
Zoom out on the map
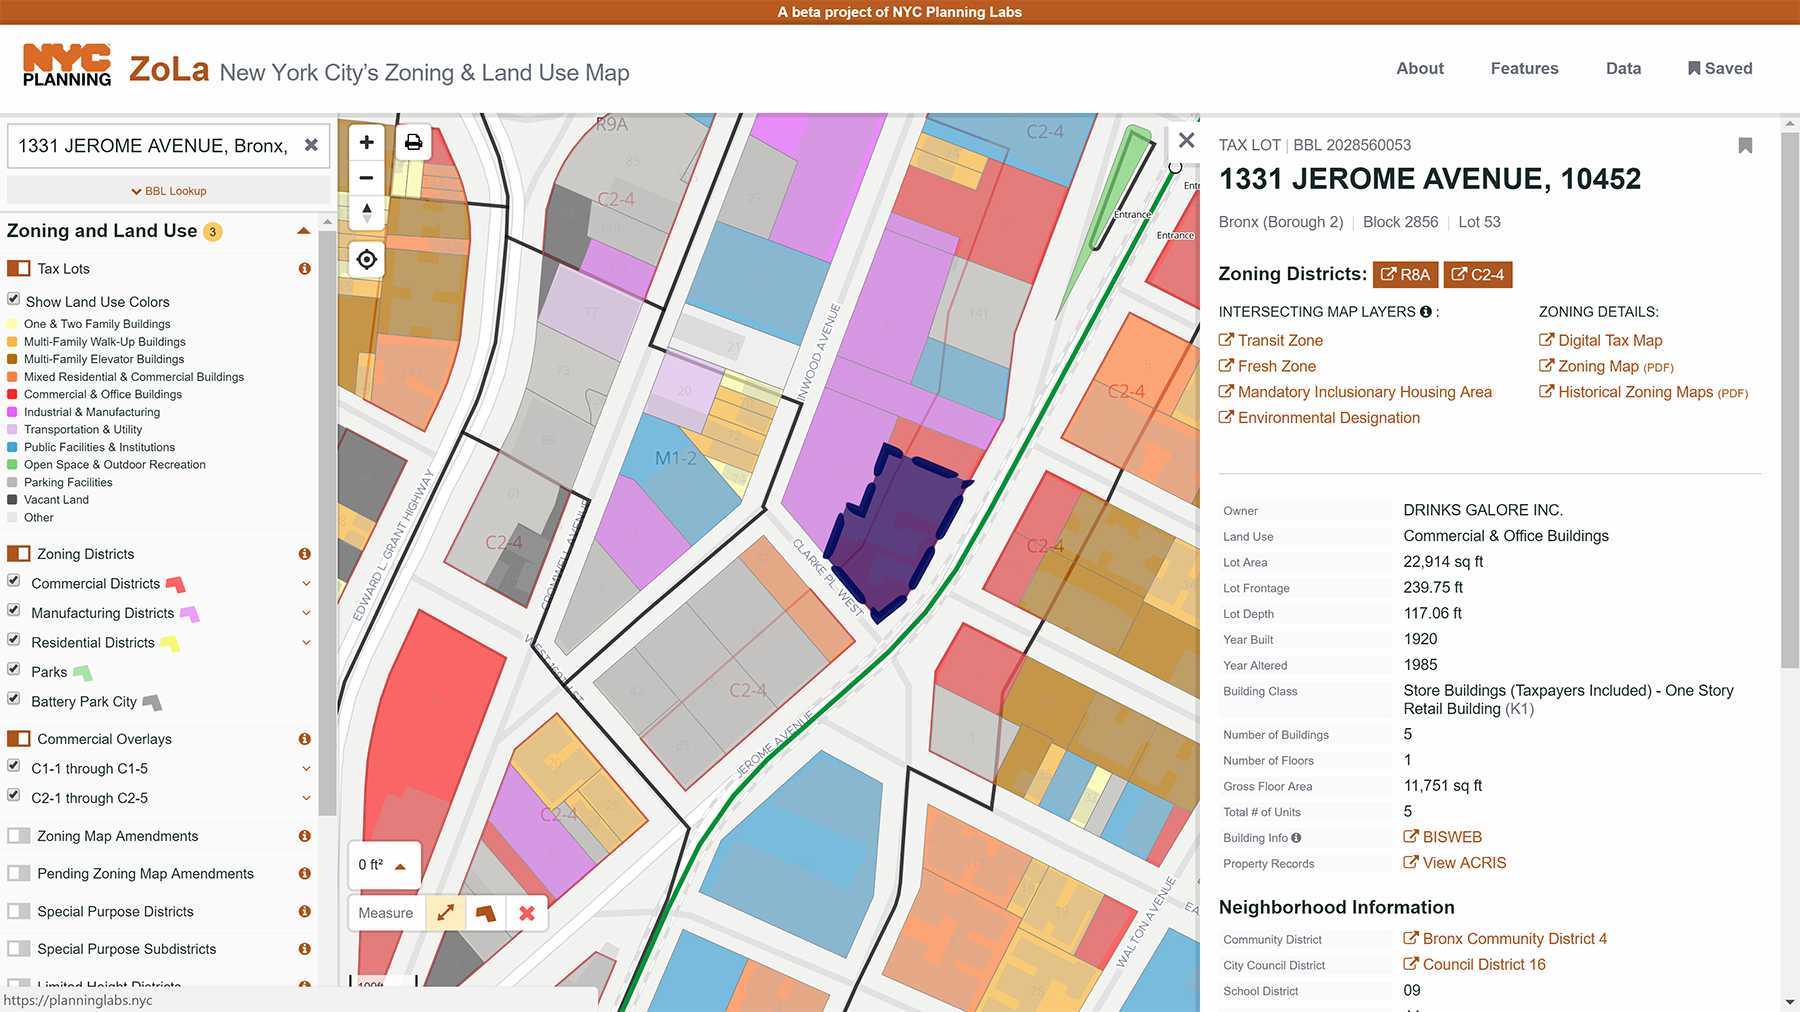click(367, 178)
